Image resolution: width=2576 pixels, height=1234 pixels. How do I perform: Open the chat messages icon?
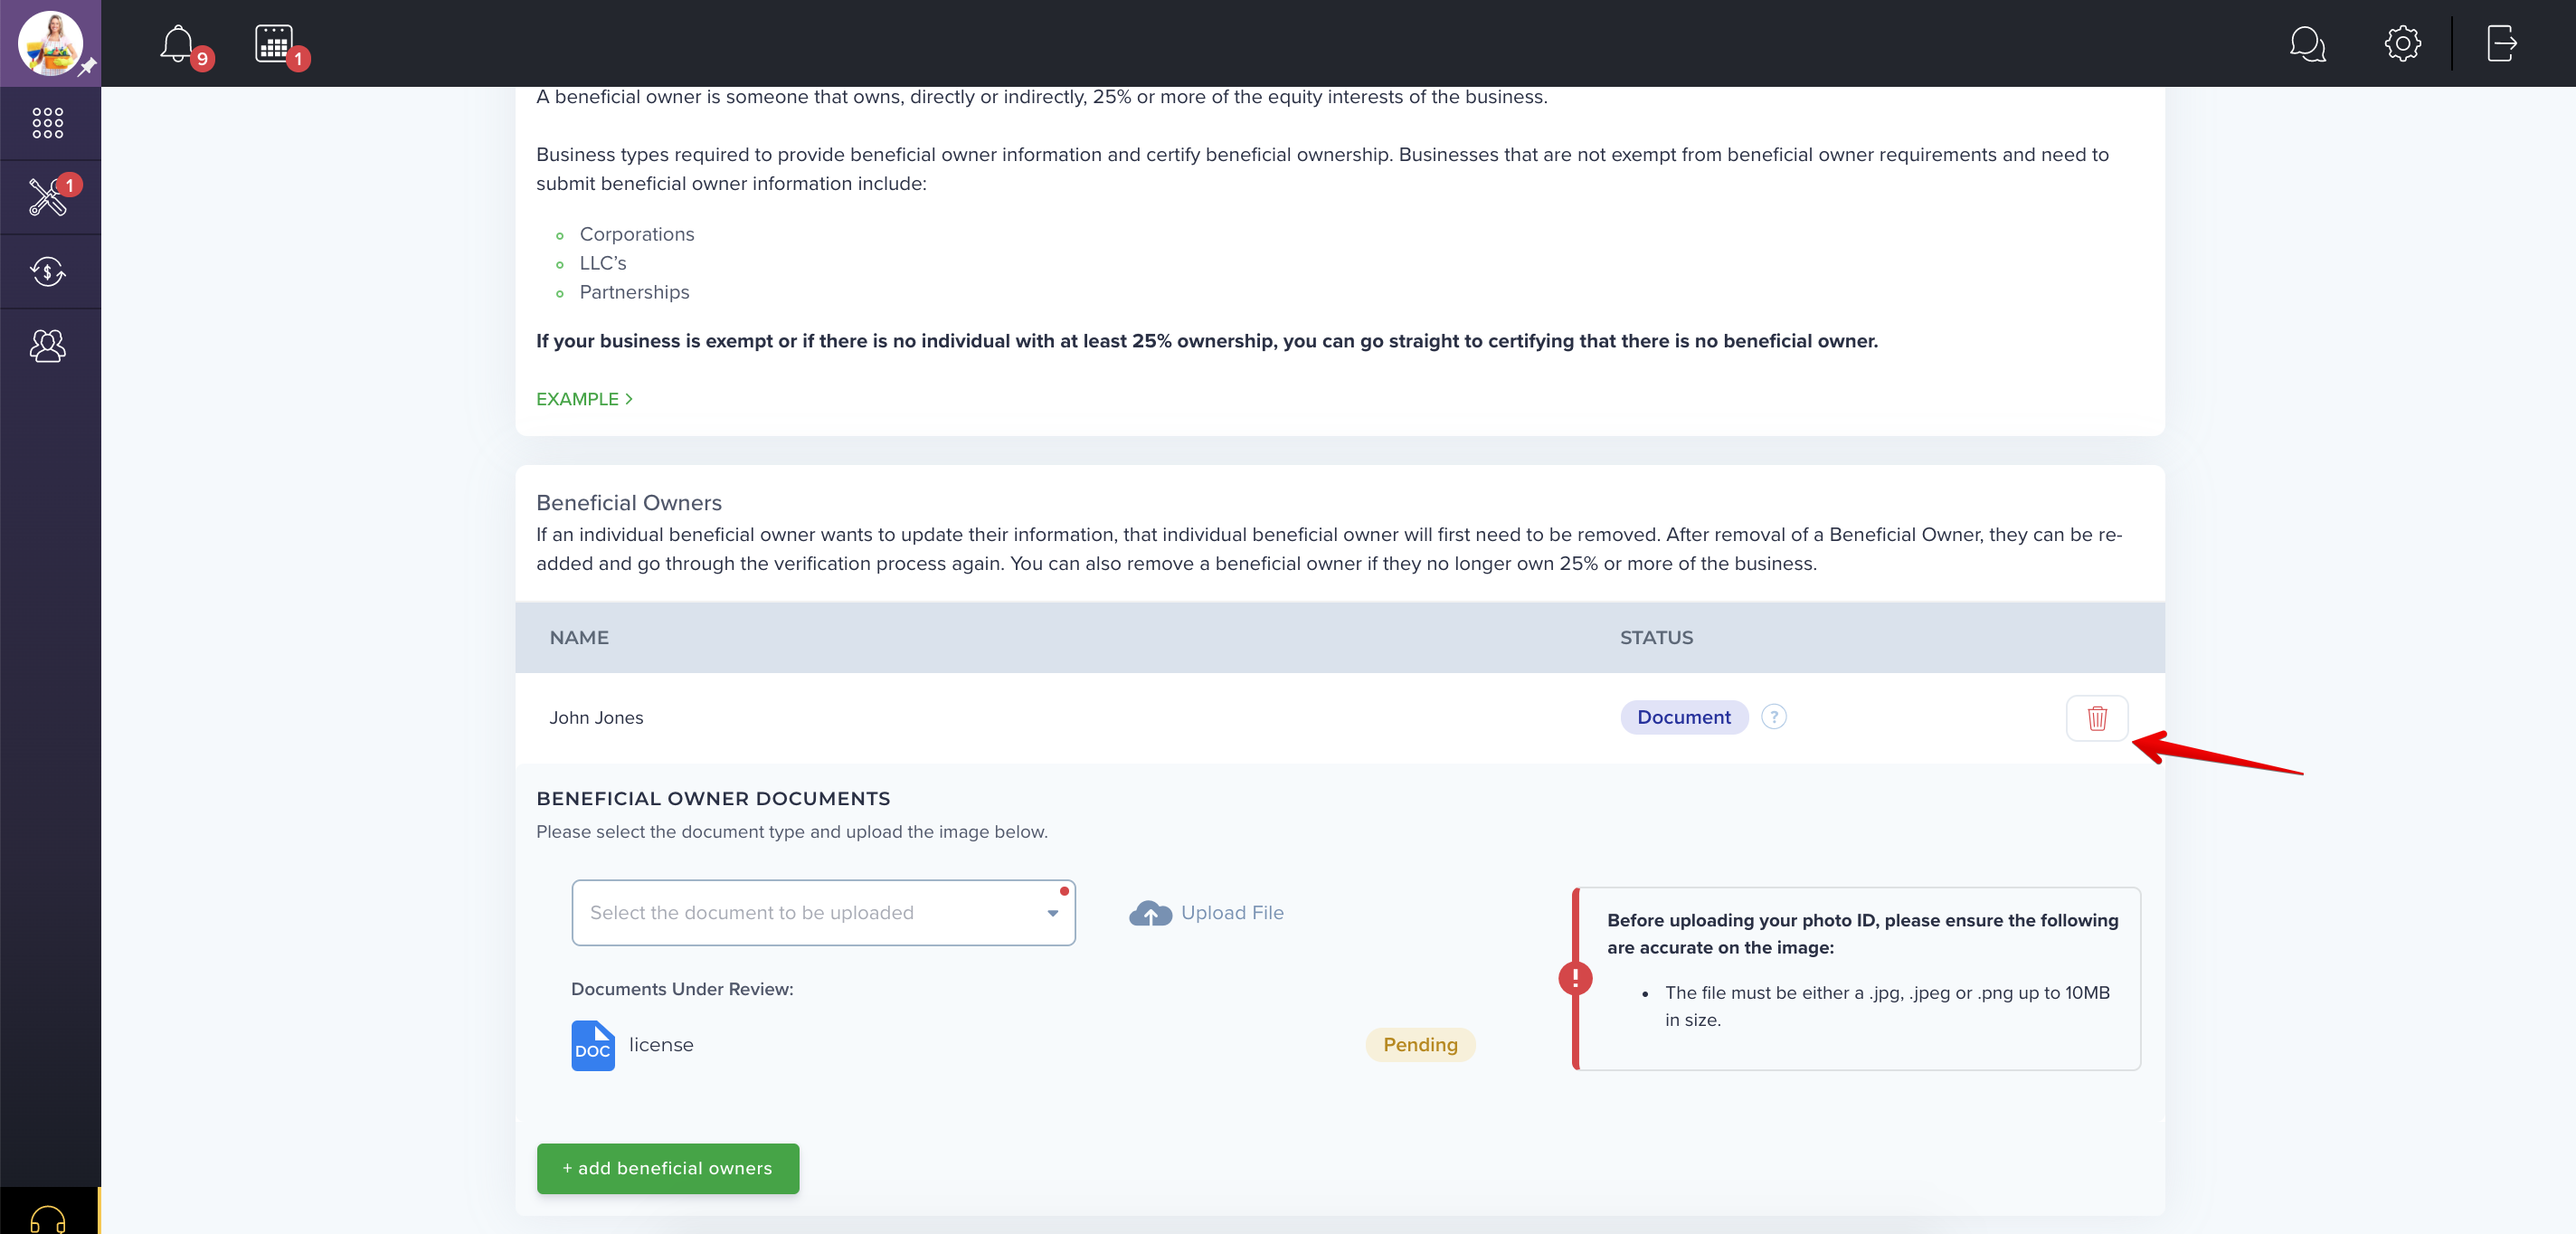point(2307,44)
